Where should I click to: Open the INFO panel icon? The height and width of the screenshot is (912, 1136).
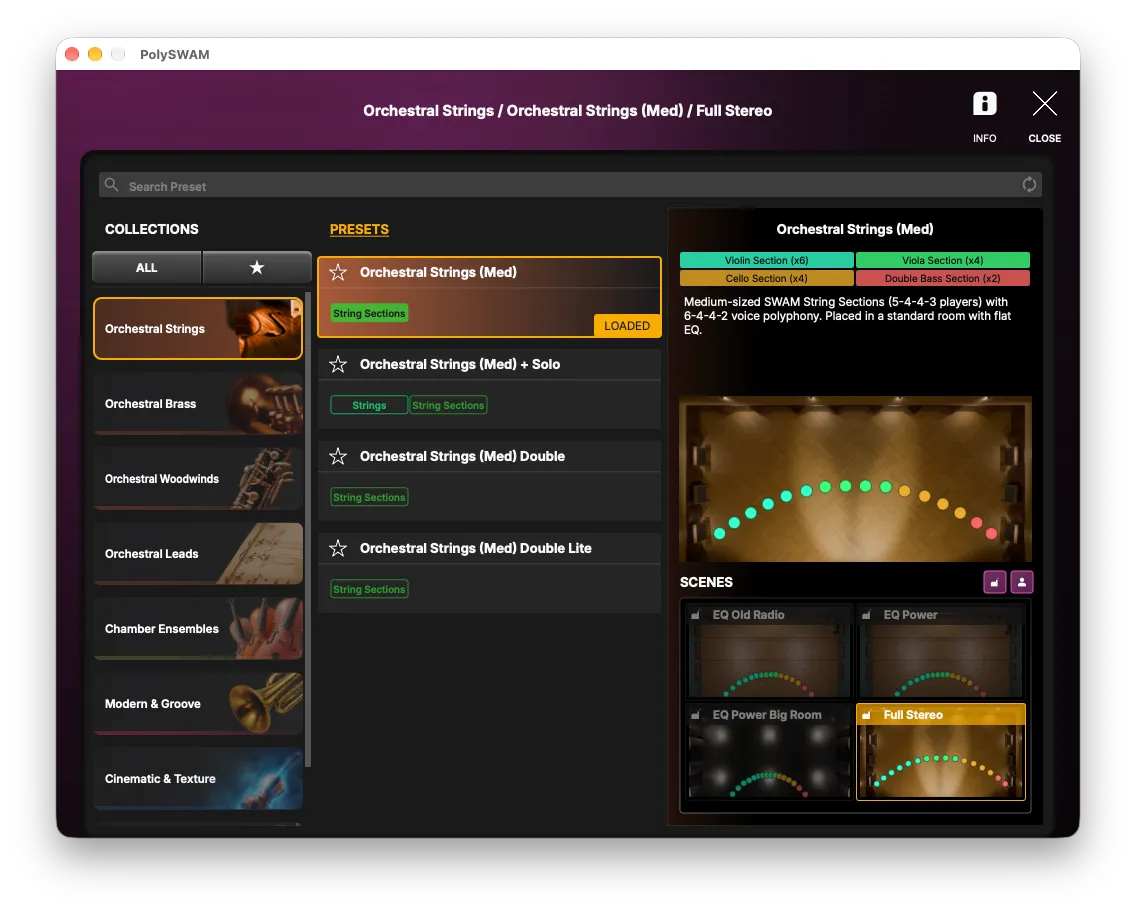(984, 104)
